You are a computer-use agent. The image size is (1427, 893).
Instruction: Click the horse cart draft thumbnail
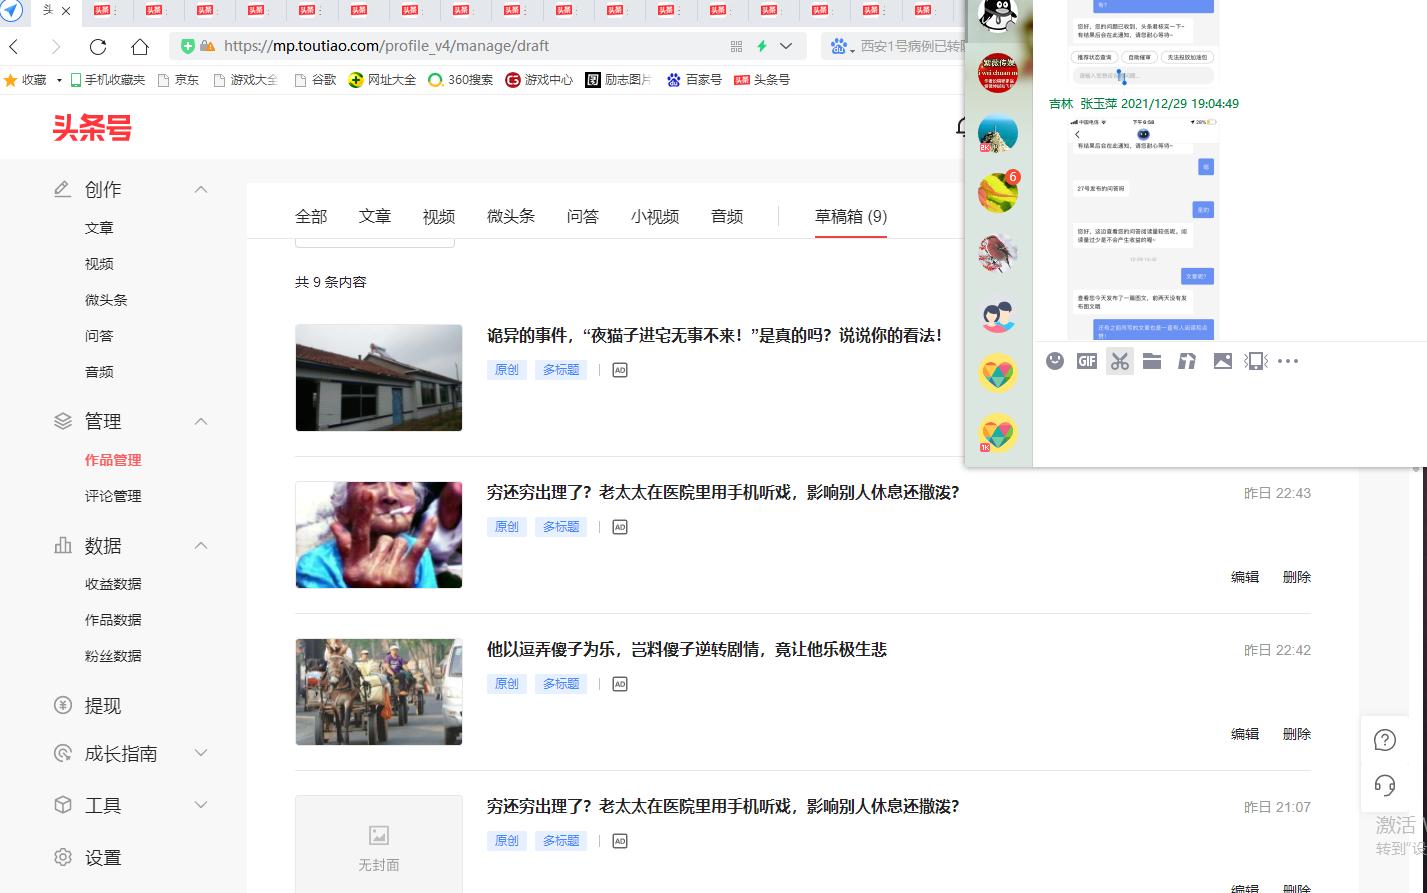pos(378,691)
